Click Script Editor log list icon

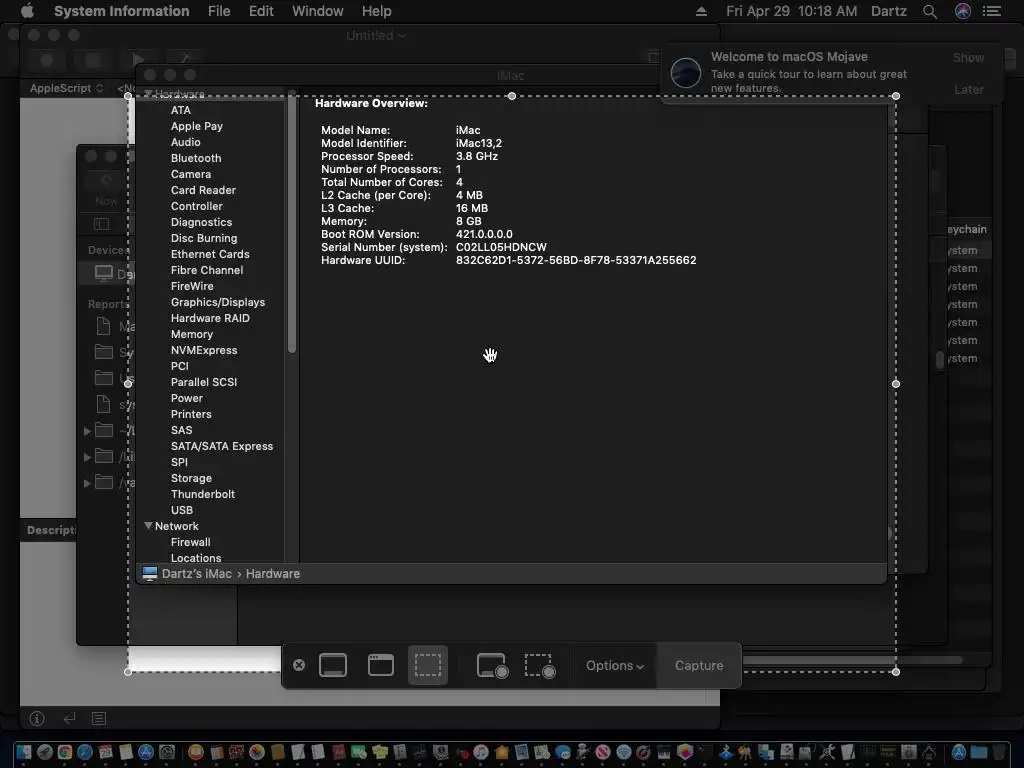99,718
